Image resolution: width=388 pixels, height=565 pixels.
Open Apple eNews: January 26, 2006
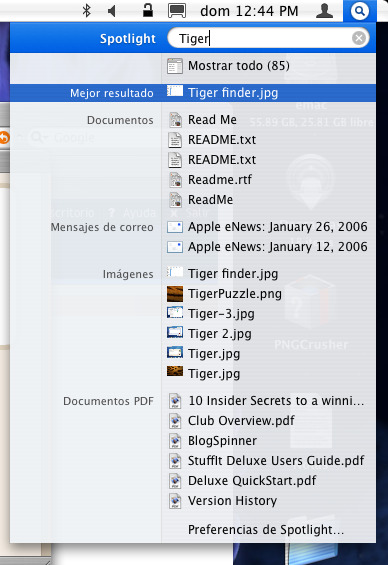pyautogui.click(x=277, y=227)
